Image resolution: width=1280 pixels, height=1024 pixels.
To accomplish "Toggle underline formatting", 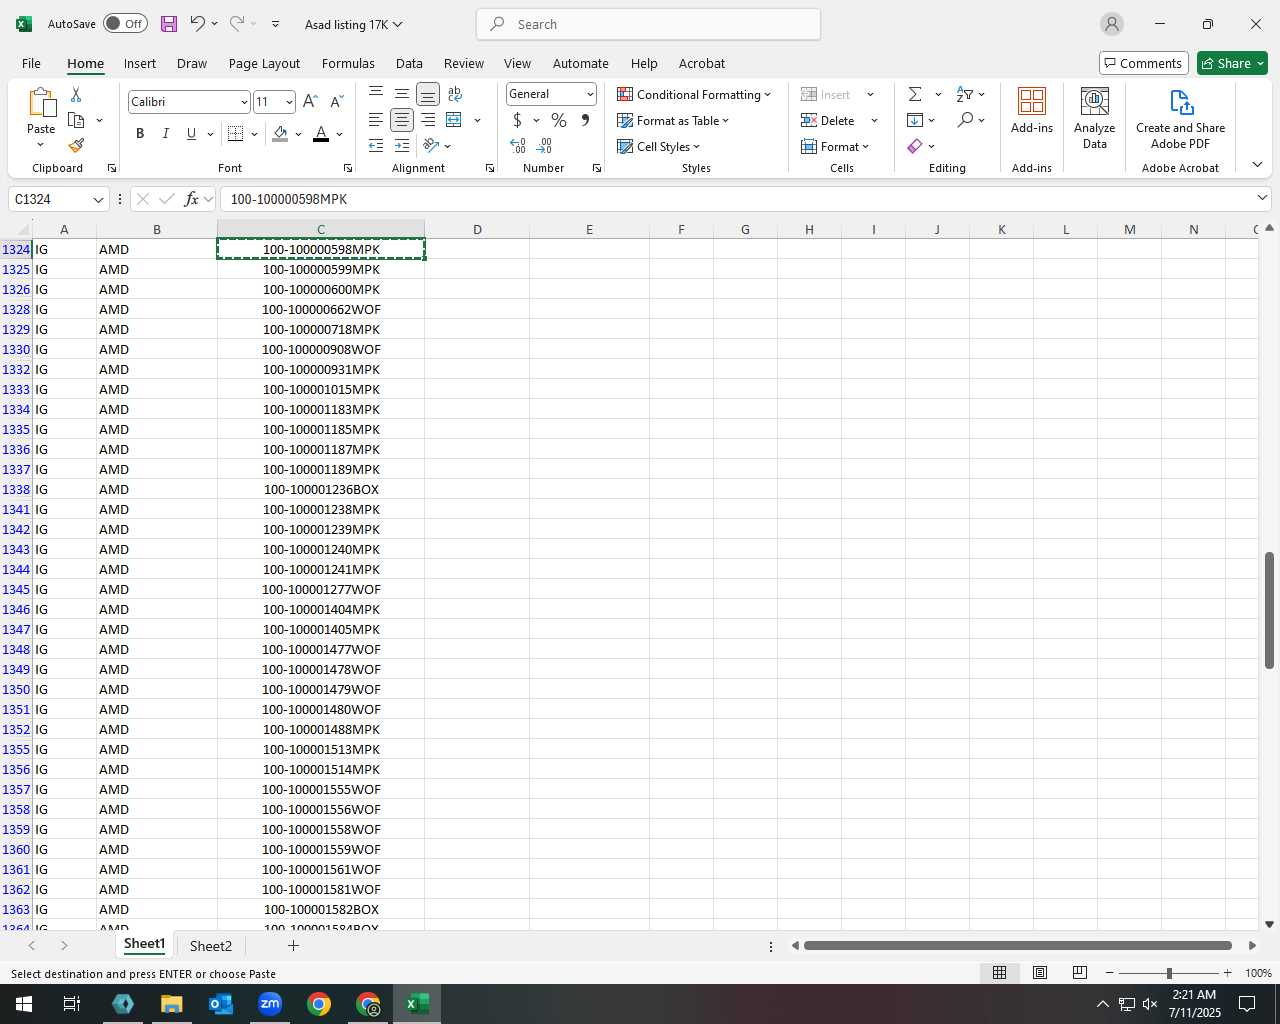I will pos(191,133).
